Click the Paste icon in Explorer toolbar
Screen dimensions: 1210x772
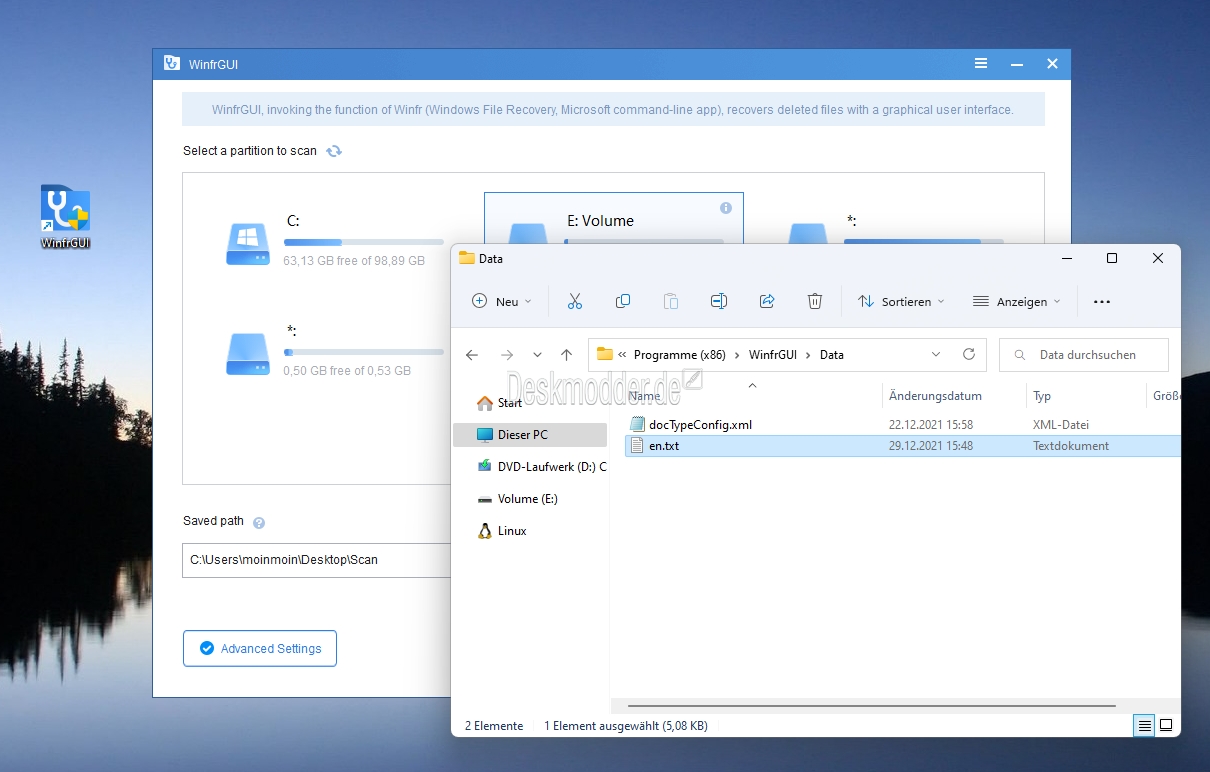pos(671,301)
